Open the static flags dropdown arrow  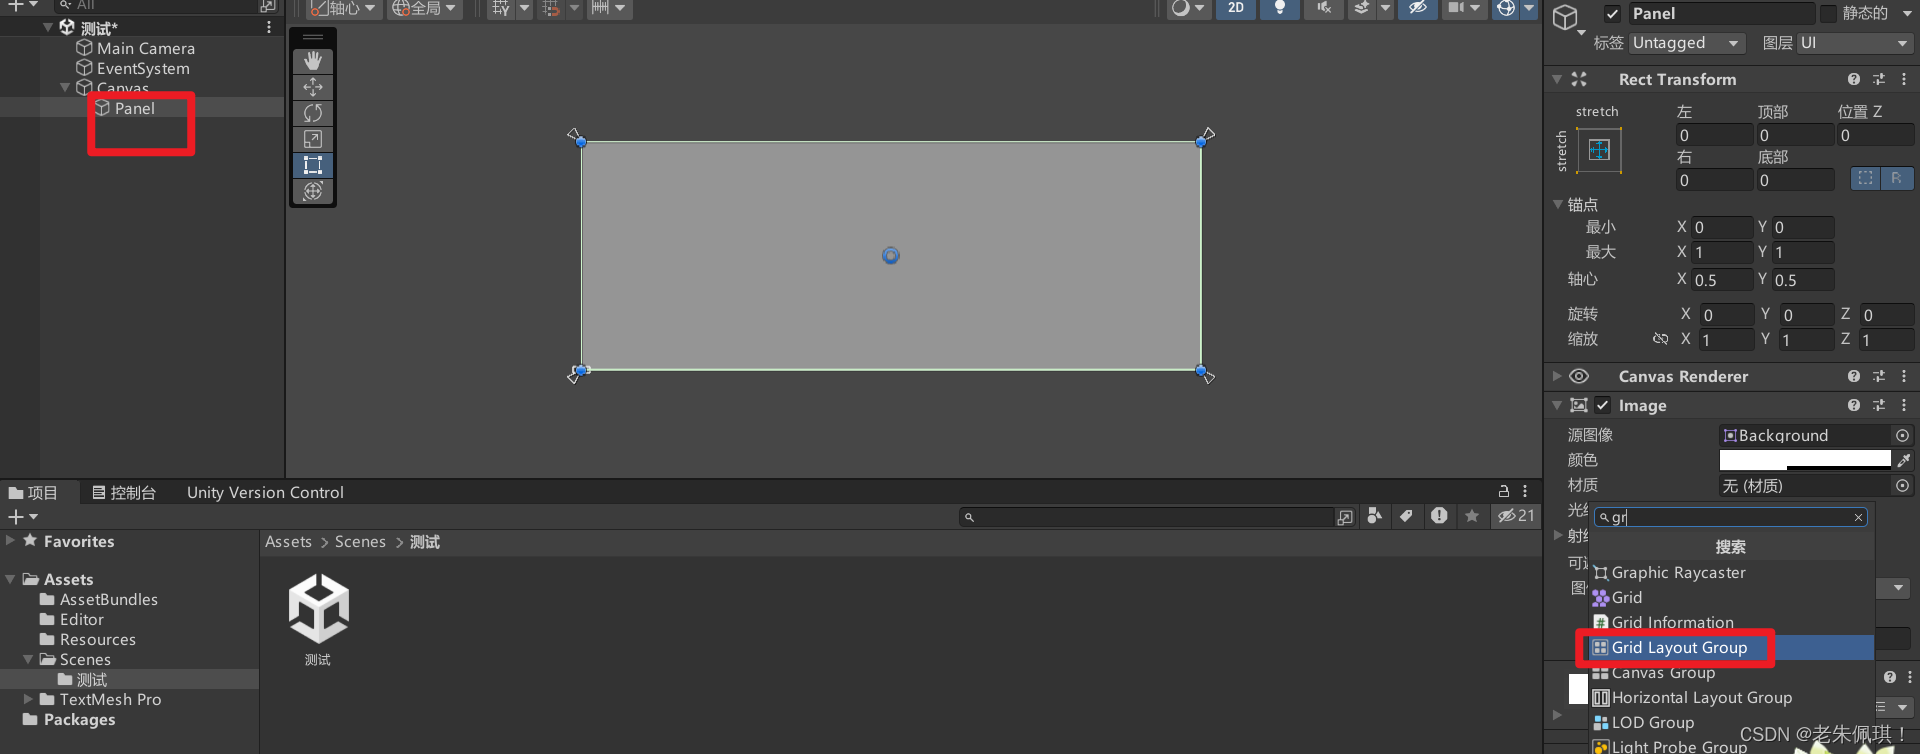[x=1907, y=14]
